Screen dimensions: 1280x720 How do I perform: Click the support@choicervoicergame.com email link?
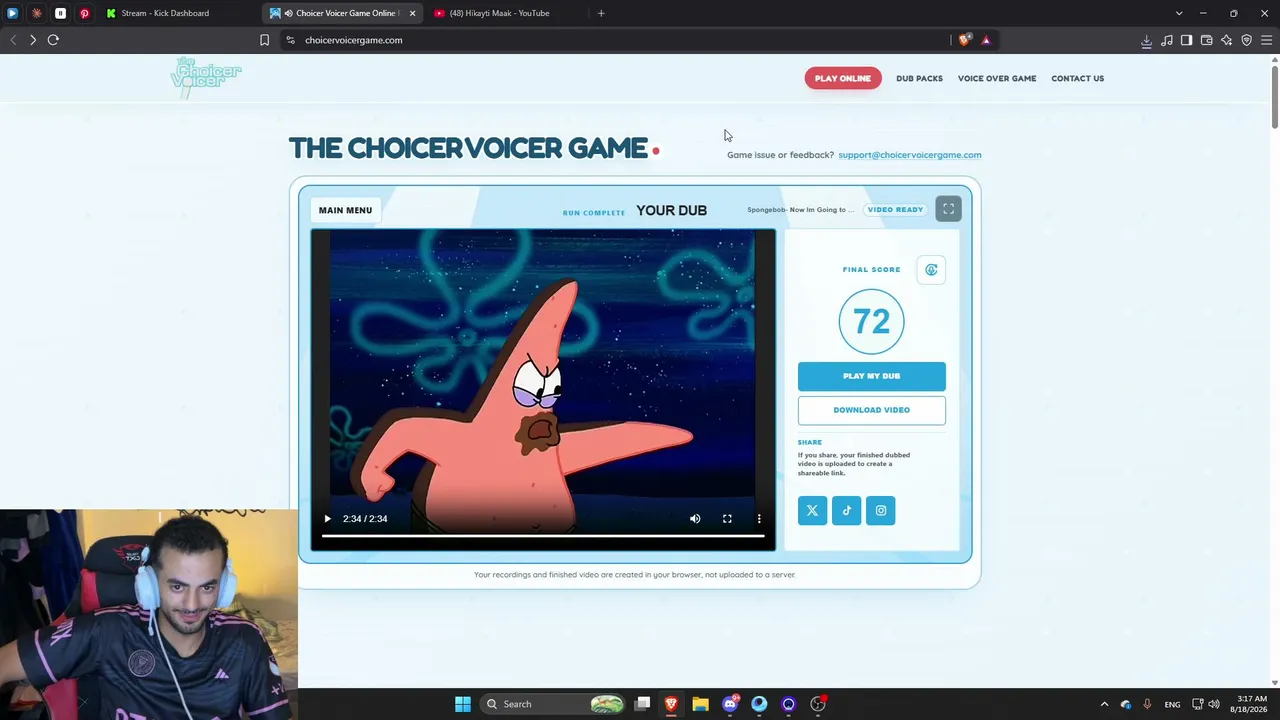(x=910, y=155)
